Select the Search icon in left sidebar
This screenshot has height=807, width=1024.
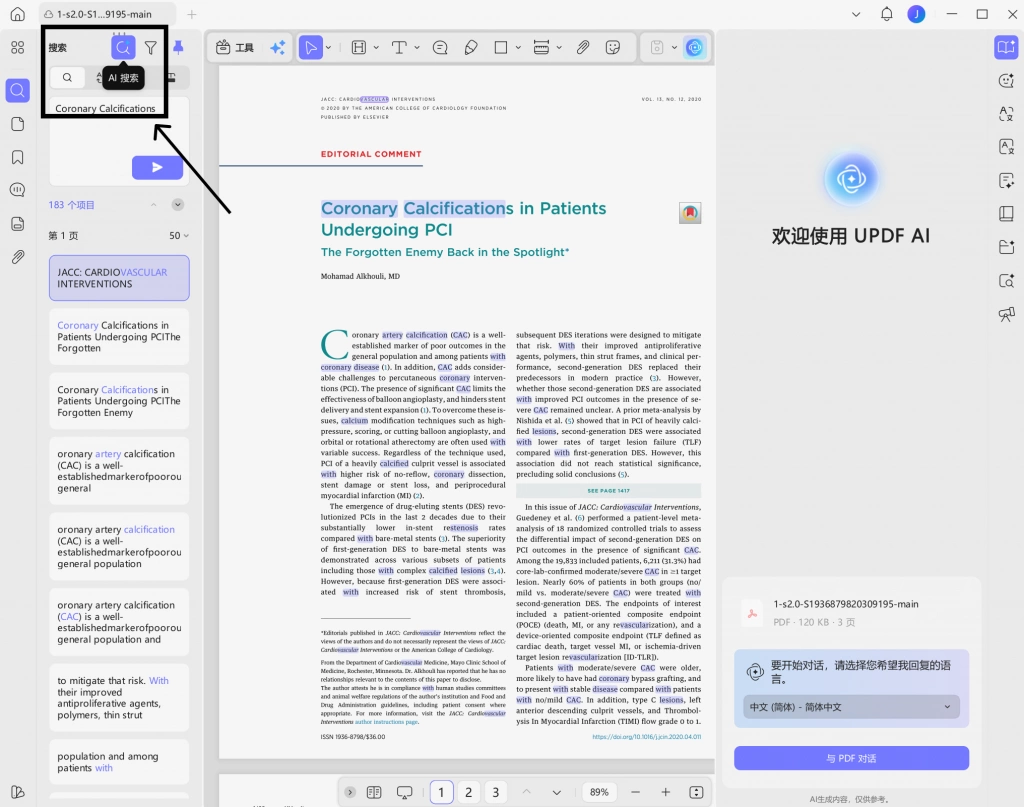(x=18, y=91)
